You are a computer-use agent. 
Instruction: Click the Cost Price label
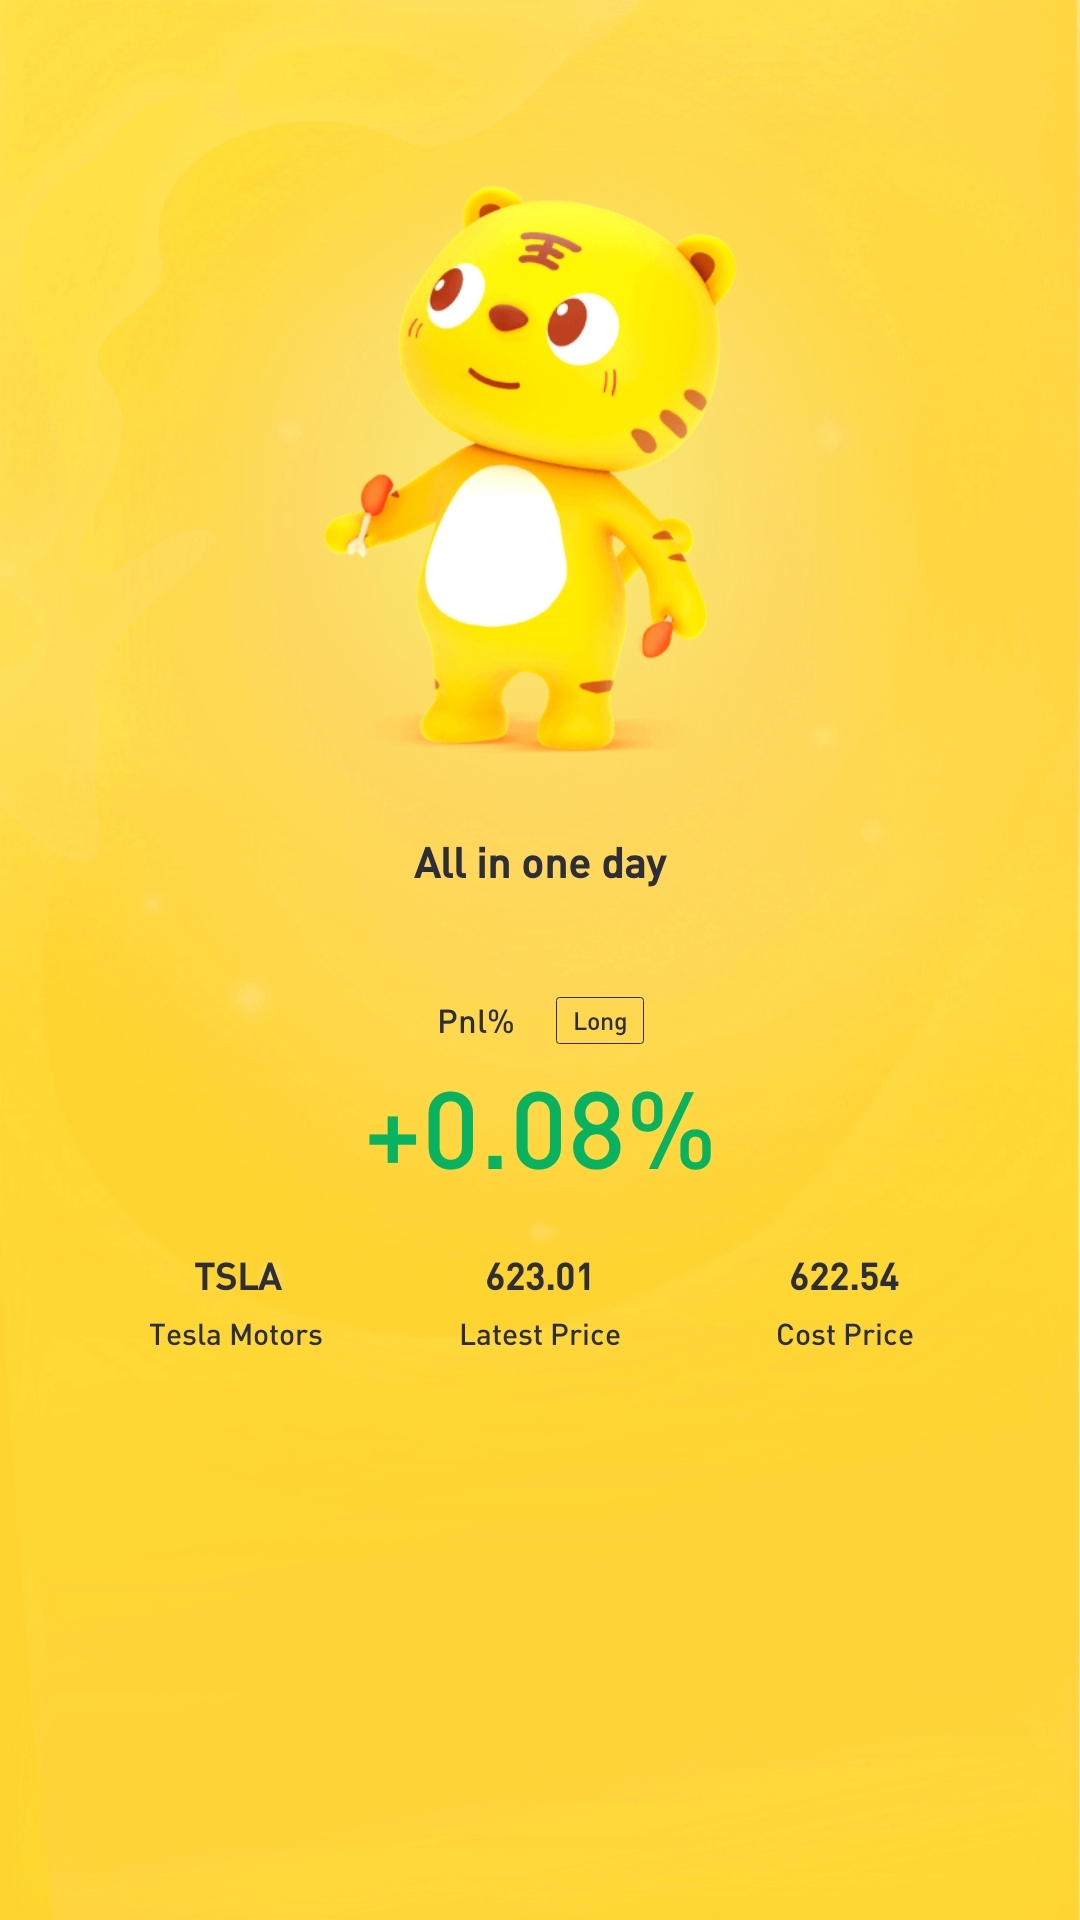pos(845,1335)
